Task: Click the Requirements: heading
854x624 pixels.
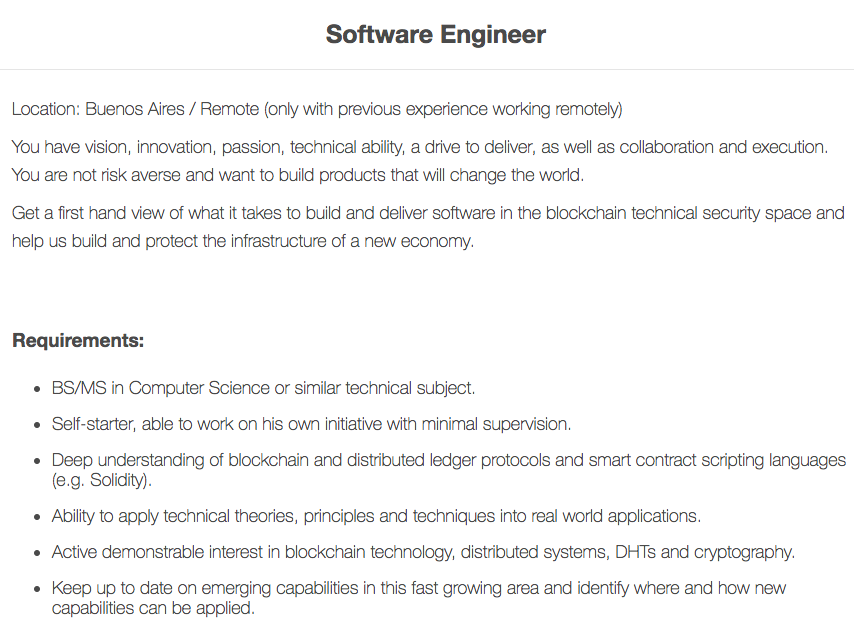Action: click(78, 341)
